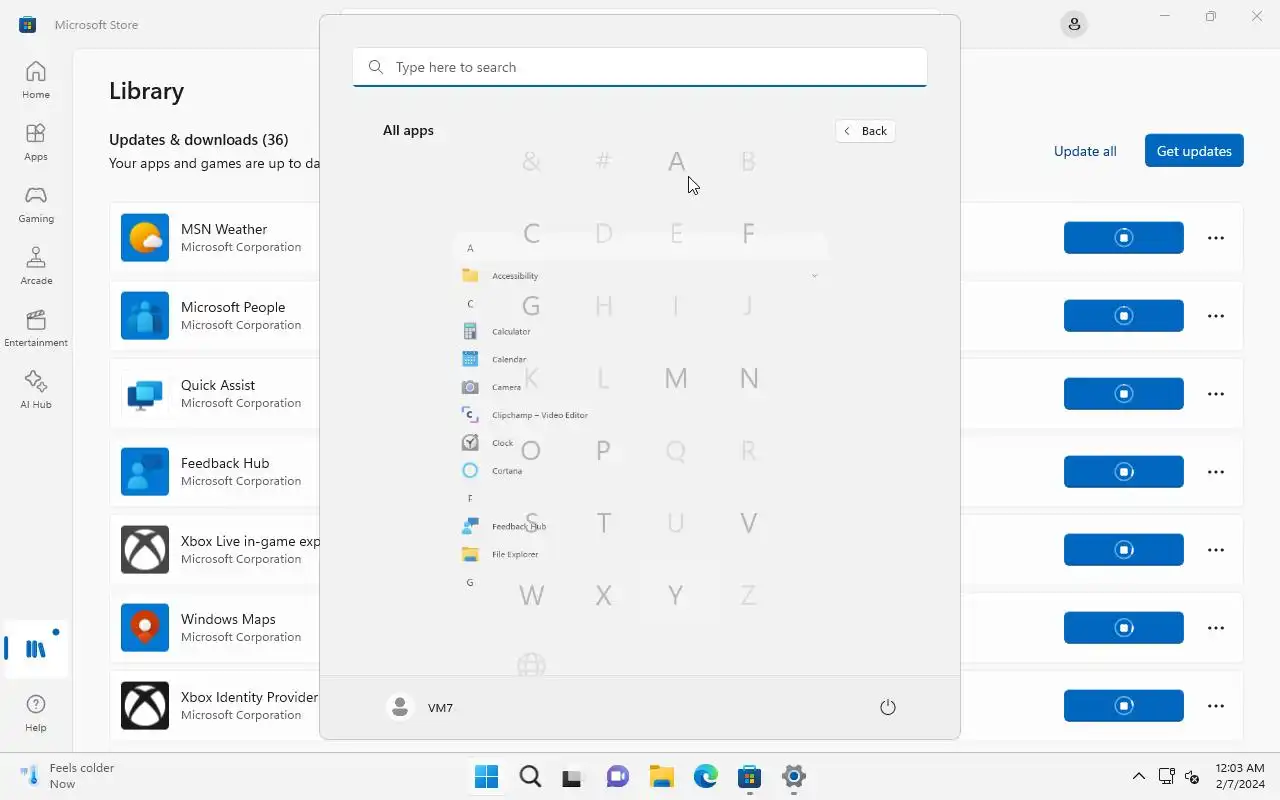Open more options for Microsoft People
The width and height of the screenshot is (1280, 800).
coord(1216,316)
